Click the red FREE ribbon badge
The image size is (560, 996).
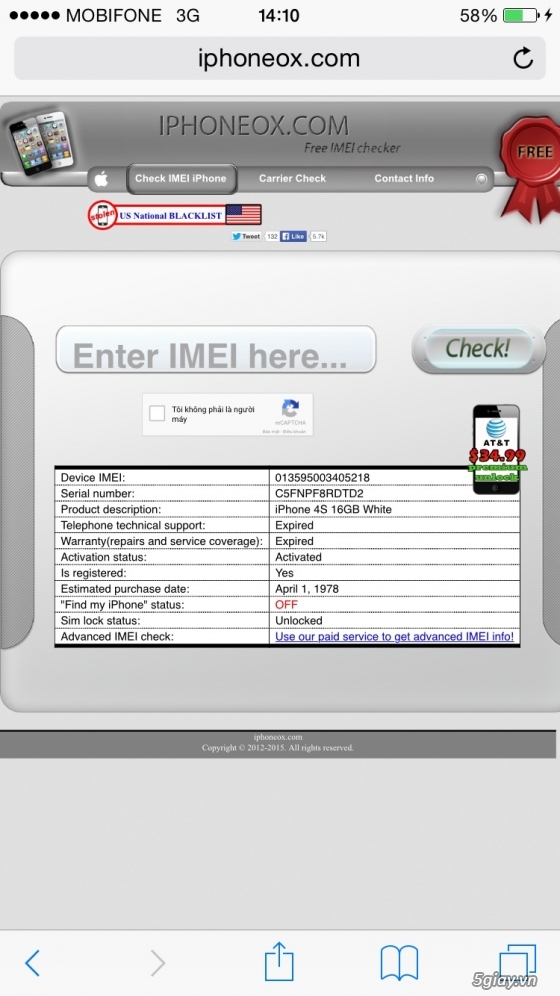530,166
